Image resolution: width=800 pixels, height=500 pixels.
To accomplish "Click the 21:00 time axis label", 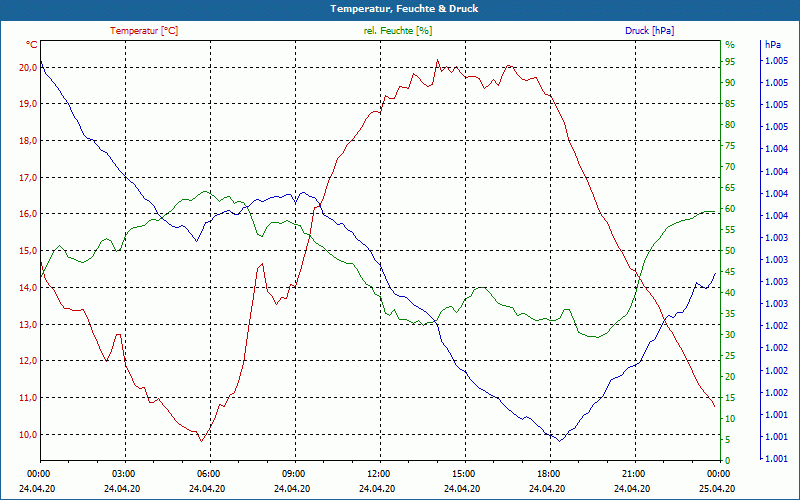I will pos(634,473).
